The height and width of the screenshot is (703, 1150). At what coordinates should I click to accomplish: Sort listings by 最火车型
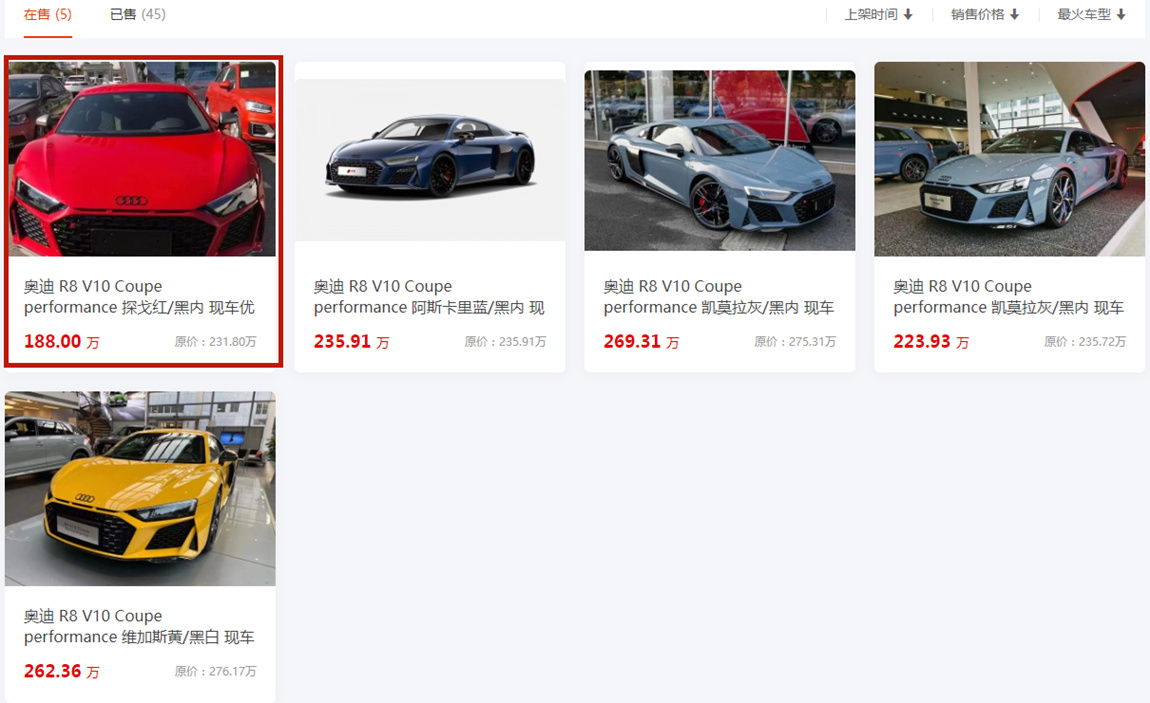click(1091, 15)
